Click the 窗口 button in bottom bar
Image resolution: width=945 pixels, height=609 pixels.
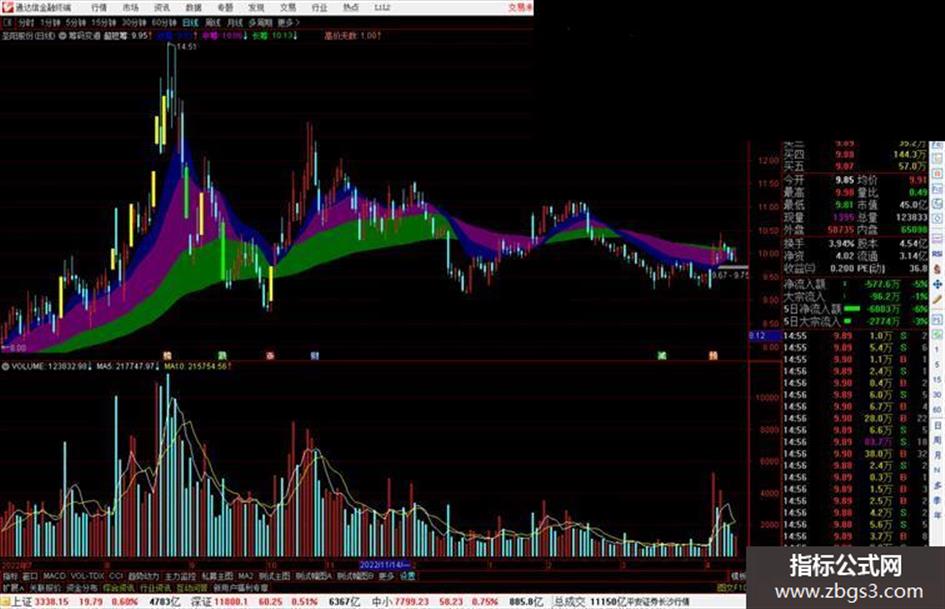[x=30, y=576]
